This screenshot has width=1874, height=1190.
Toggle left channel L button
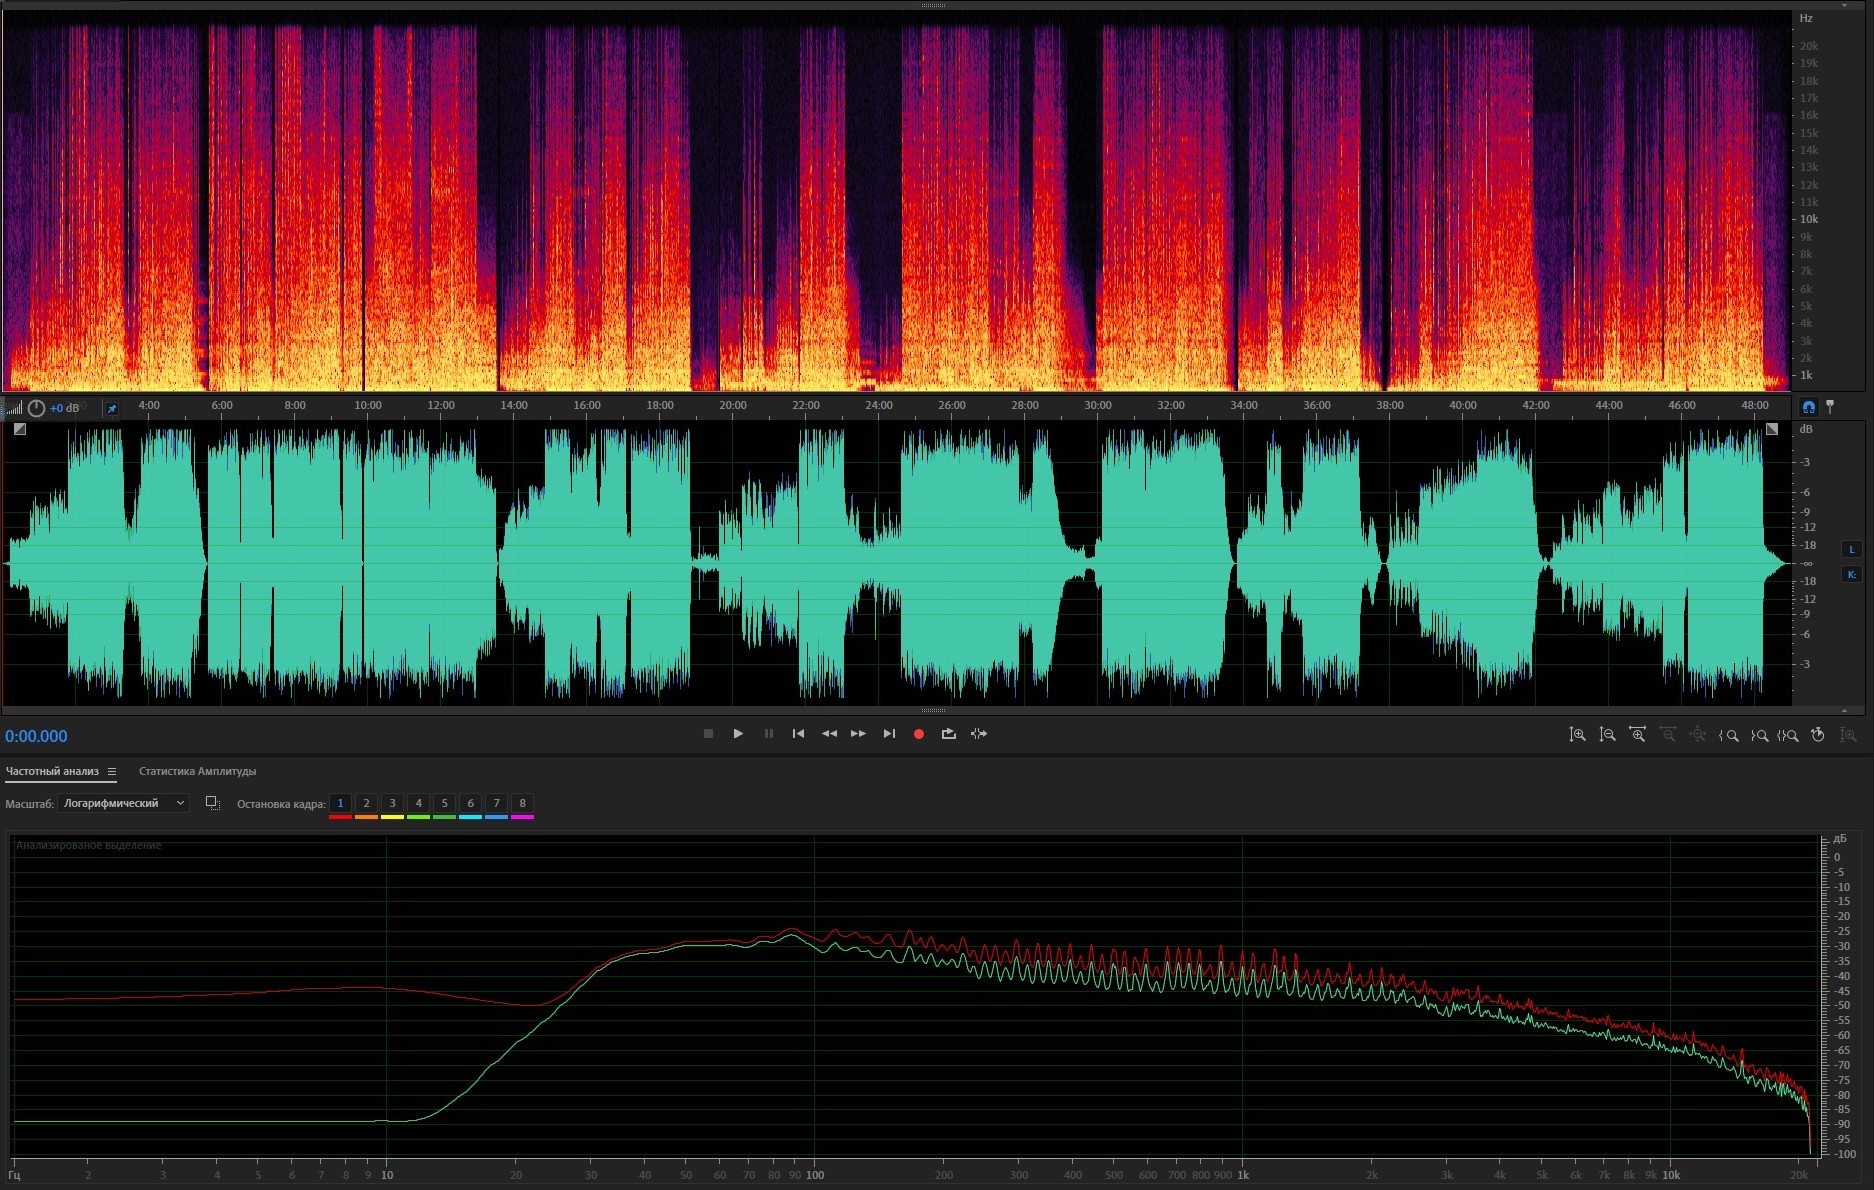coord(1851,549)
